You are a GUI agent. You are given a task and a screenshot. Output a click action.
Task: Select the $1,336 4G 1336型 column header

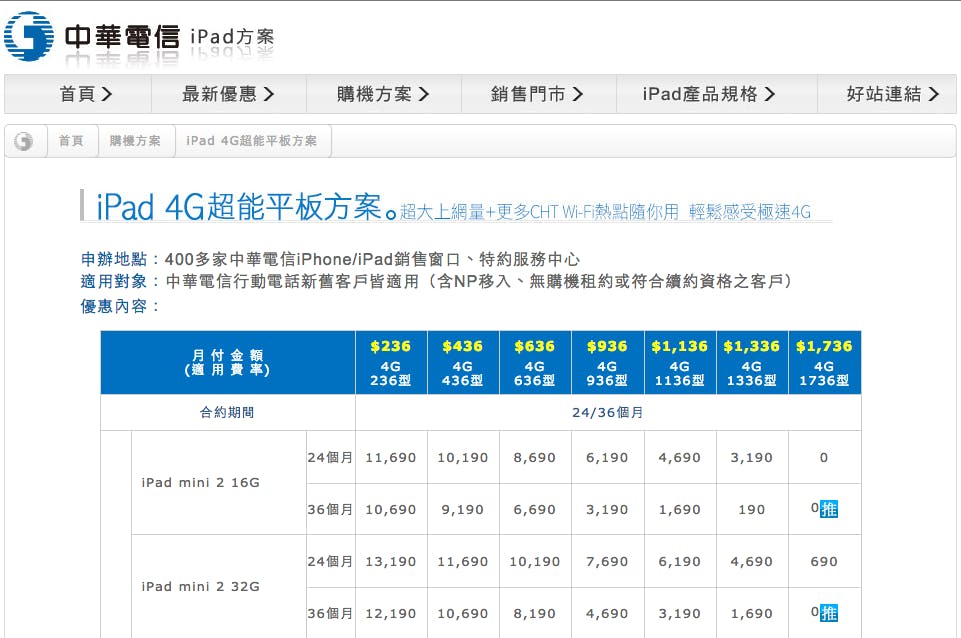pyautogui.click(x=752, y=362)
